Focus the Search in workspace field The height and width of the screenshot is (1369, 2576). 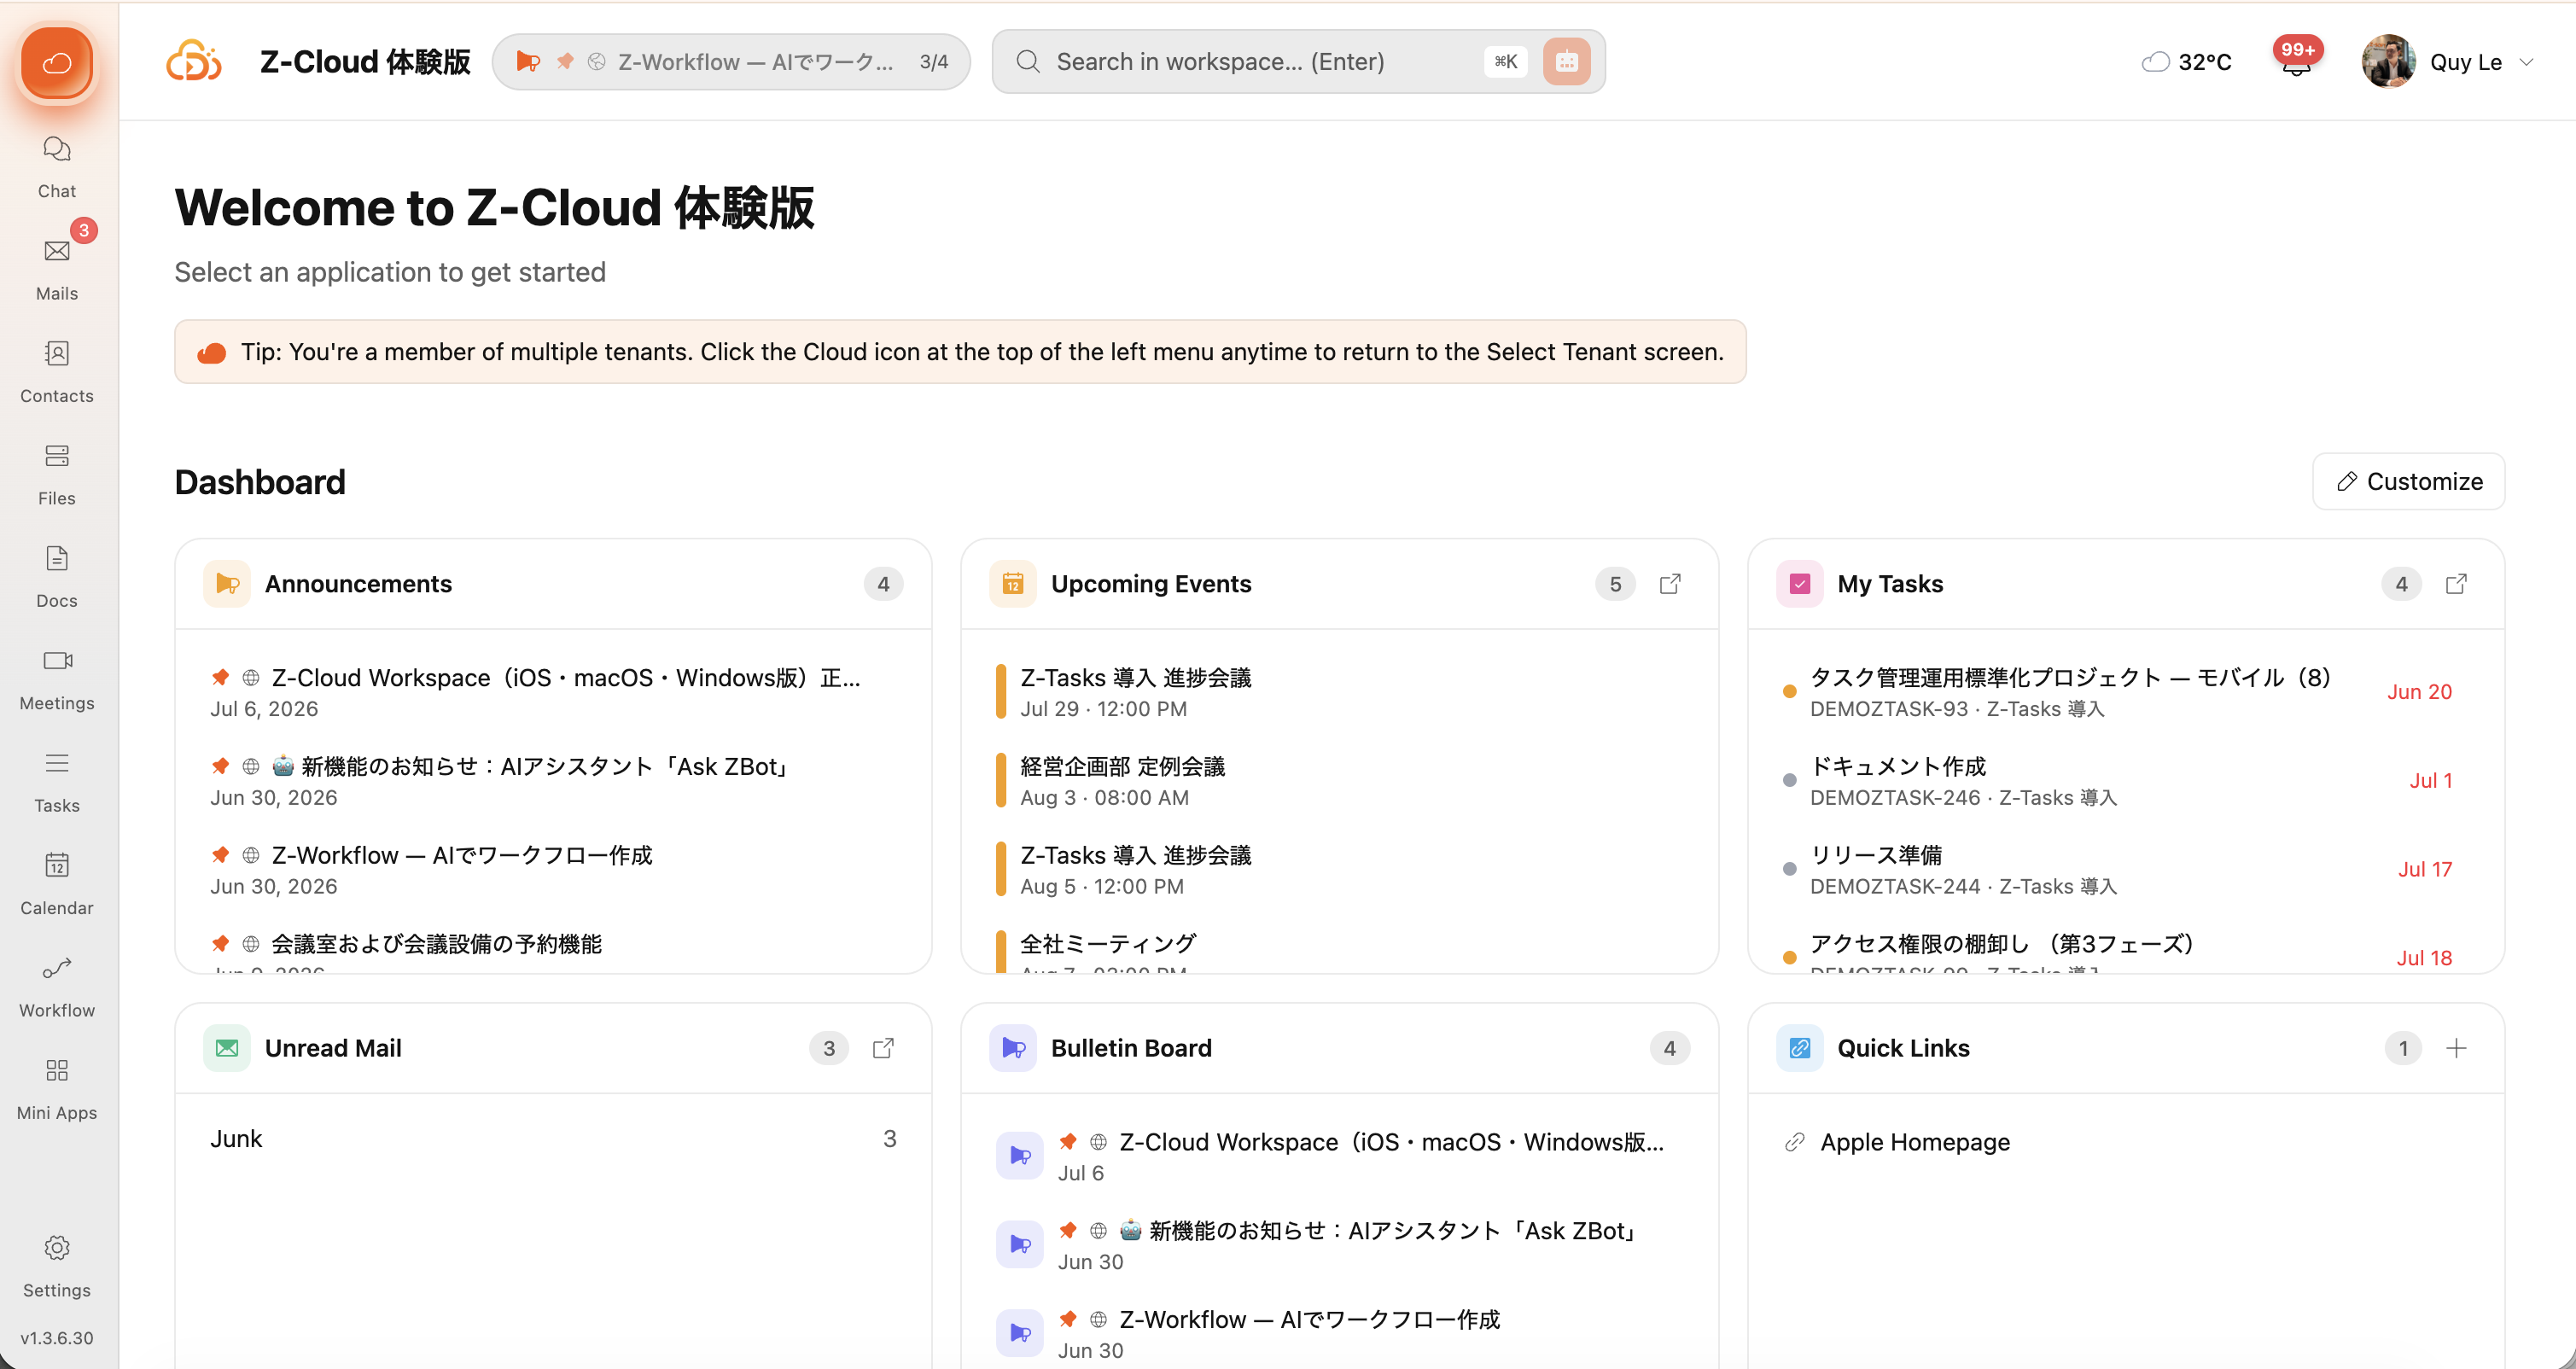(x=1298, y=62)
